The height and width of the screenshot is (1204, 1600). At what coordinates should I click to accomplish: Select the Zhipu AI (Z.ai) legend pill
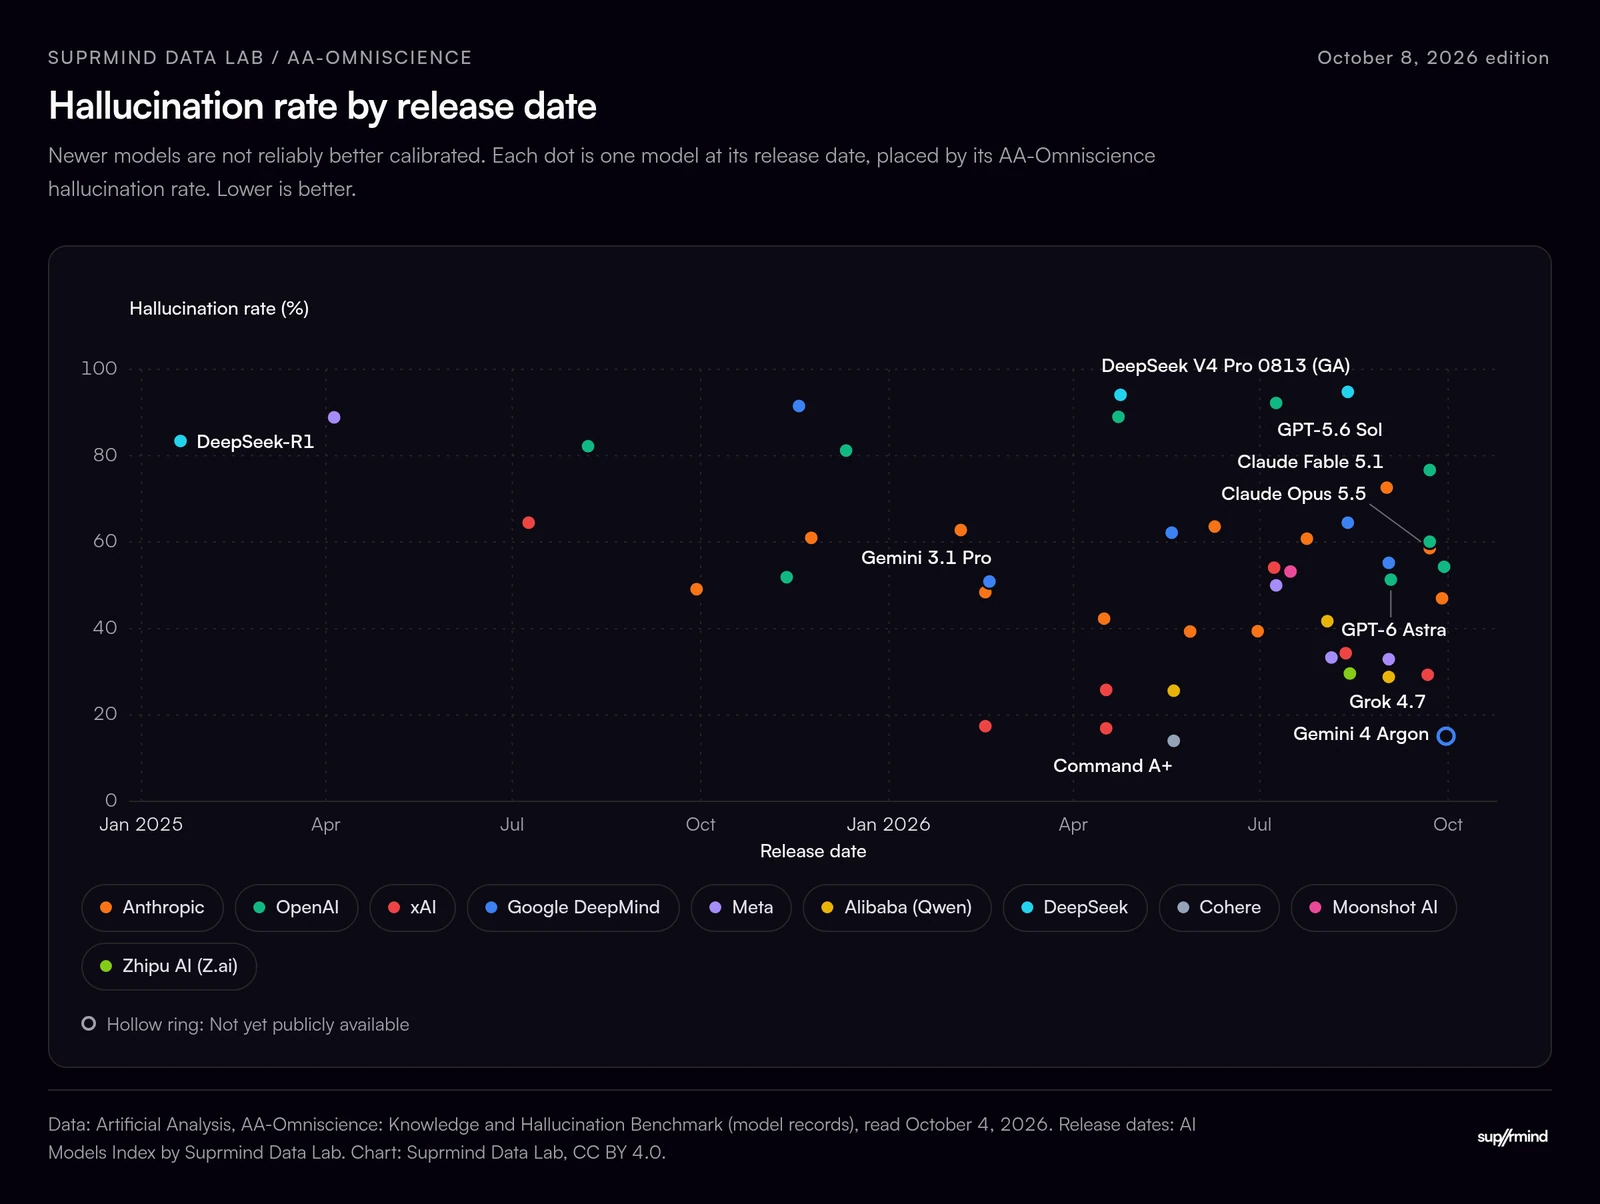169,967
